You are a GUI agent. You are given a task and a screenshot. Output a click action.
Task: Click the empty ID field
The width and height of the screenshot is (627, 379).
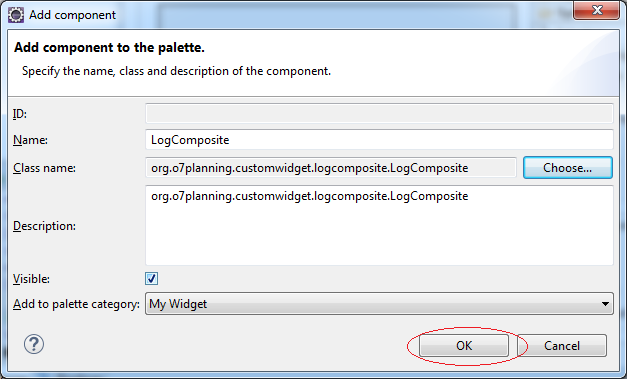[379, 114]
